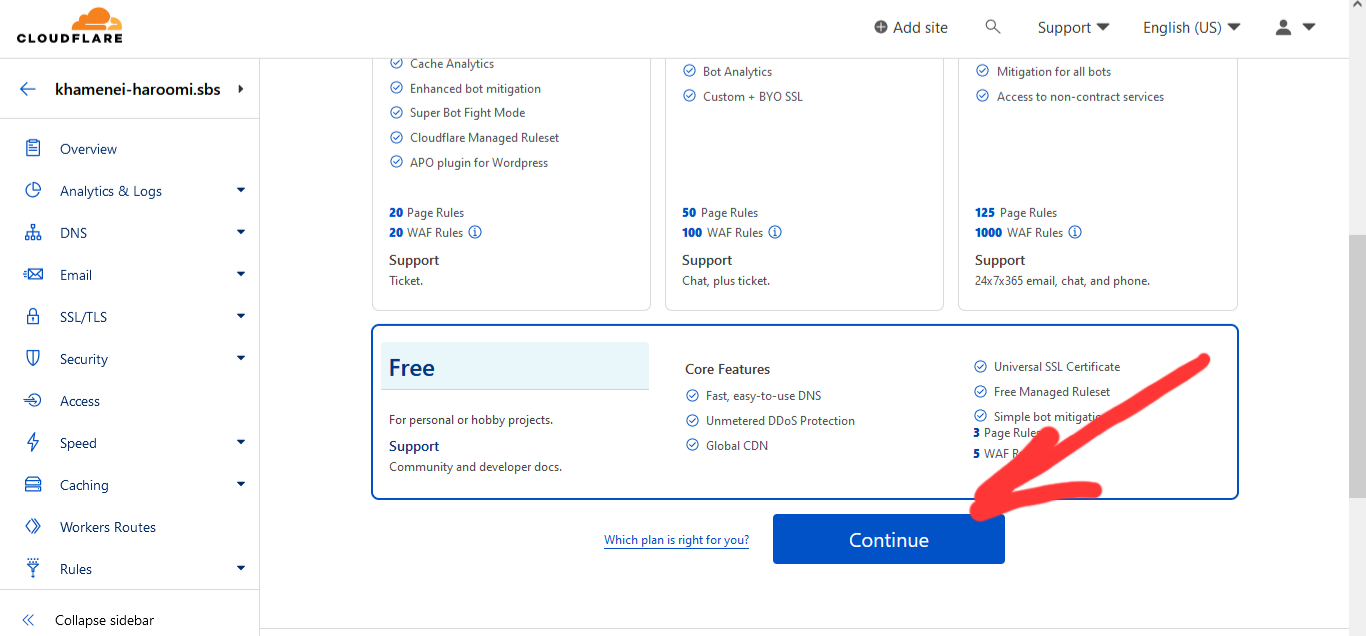Click 'Unmetered DDoS Protection' feature text
This screenshot has height=636, width=1366.
coord(780,421)
